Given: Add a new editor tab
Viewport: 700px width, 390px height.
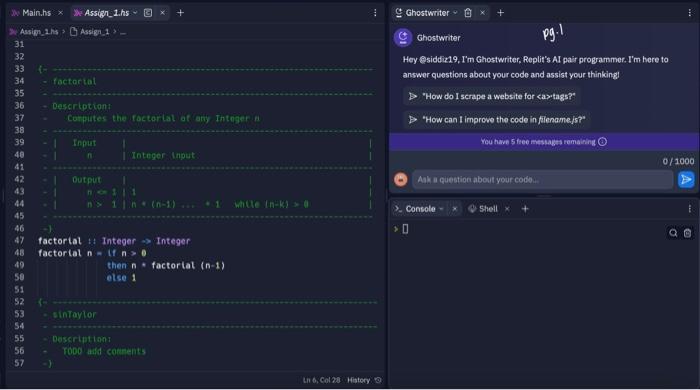Looking at the screenshot, I should (x=180, y=13).
